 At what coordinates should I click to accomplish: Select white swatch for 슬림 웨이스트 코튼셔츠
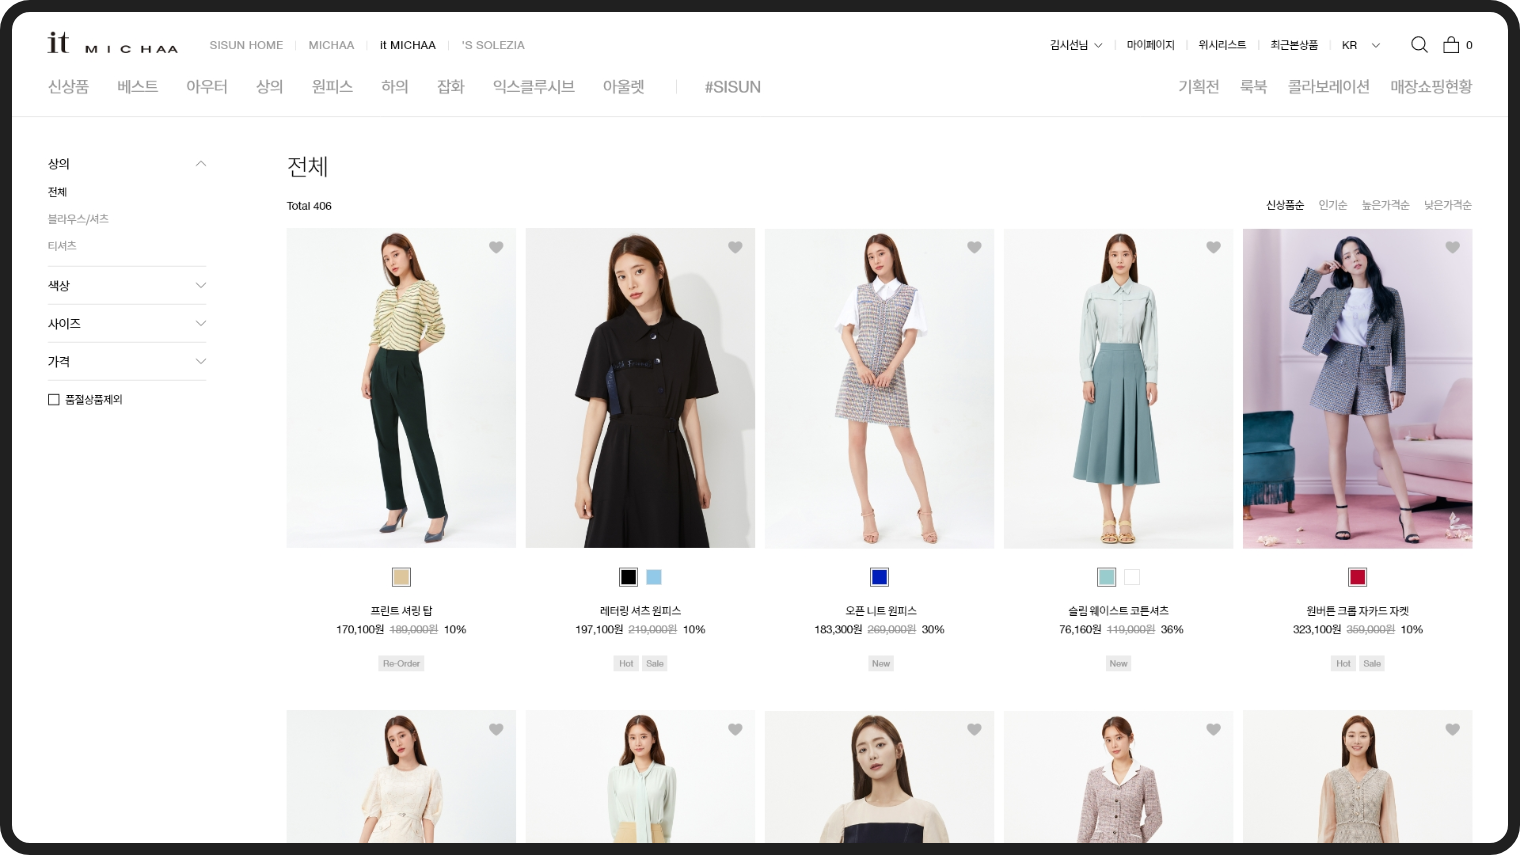click(1132, 577)
